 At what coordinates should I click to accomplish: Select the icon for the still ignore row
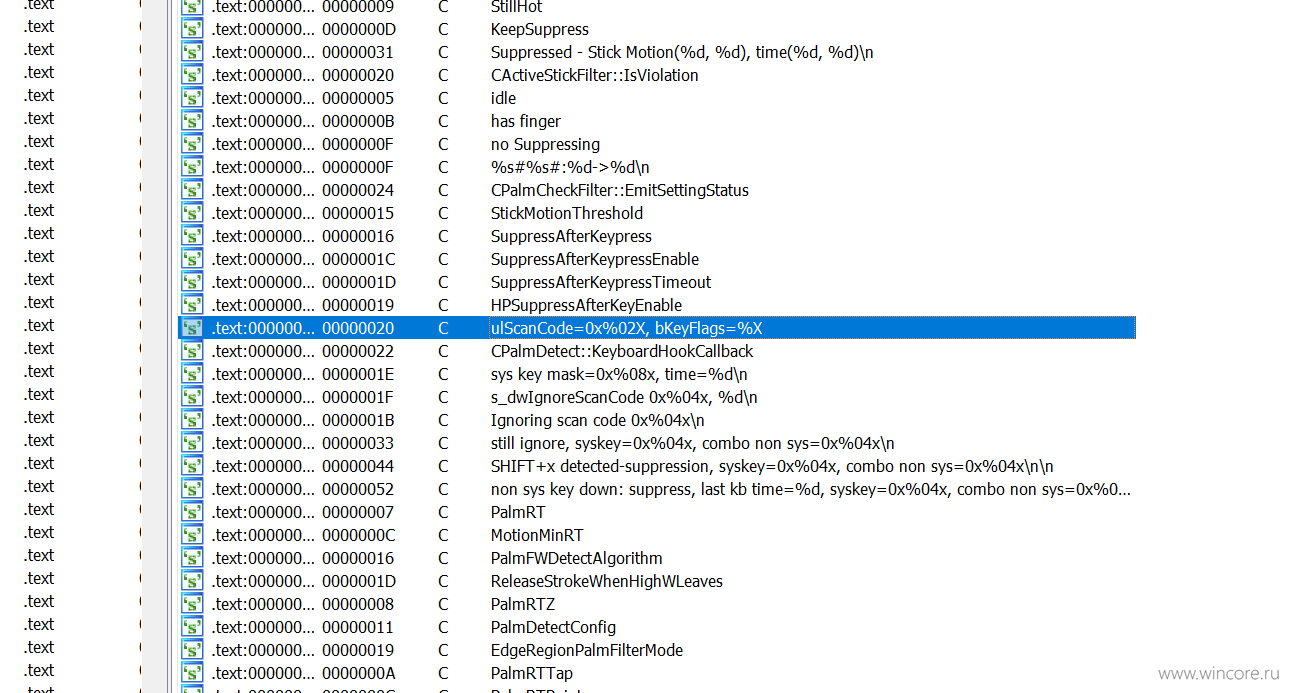(x=191, y=443)
